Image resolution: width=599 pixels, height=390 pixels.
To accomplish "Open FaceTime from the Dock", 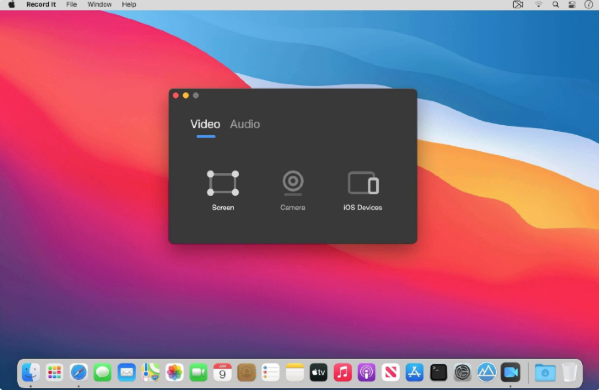I will pyautogui.click(x=198, y=372).
